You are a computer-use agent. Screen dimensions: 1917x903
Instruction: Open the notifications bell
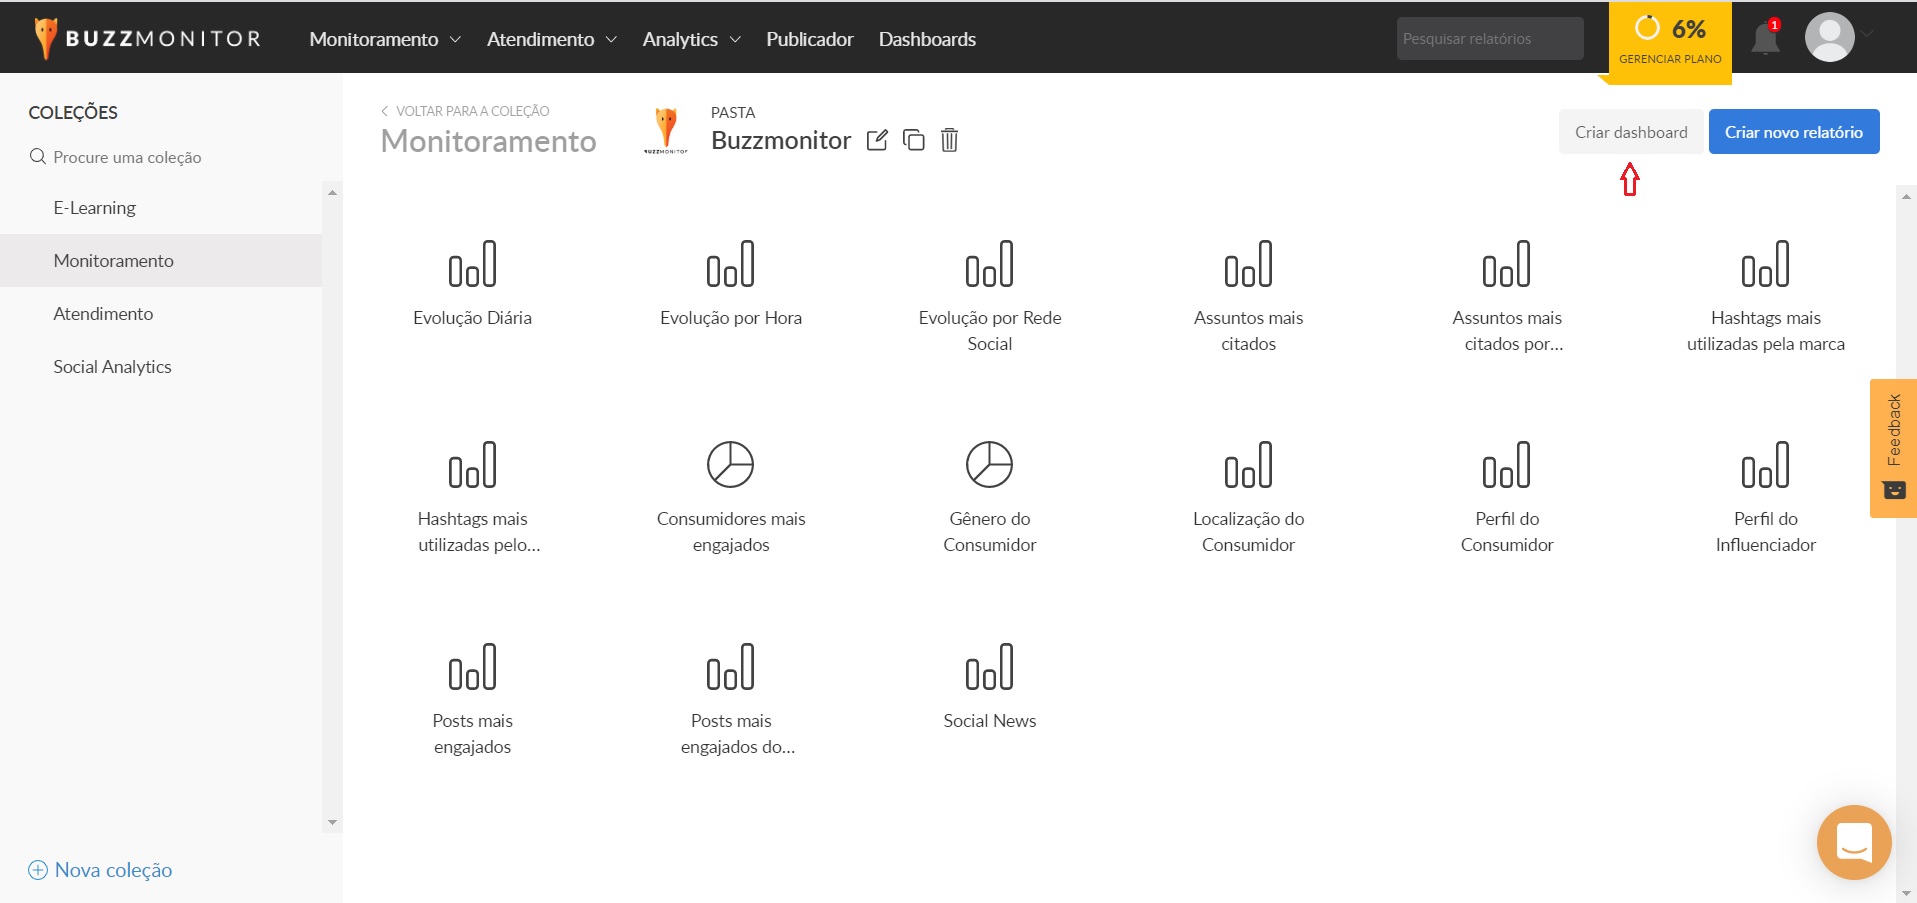[1765, 40]
